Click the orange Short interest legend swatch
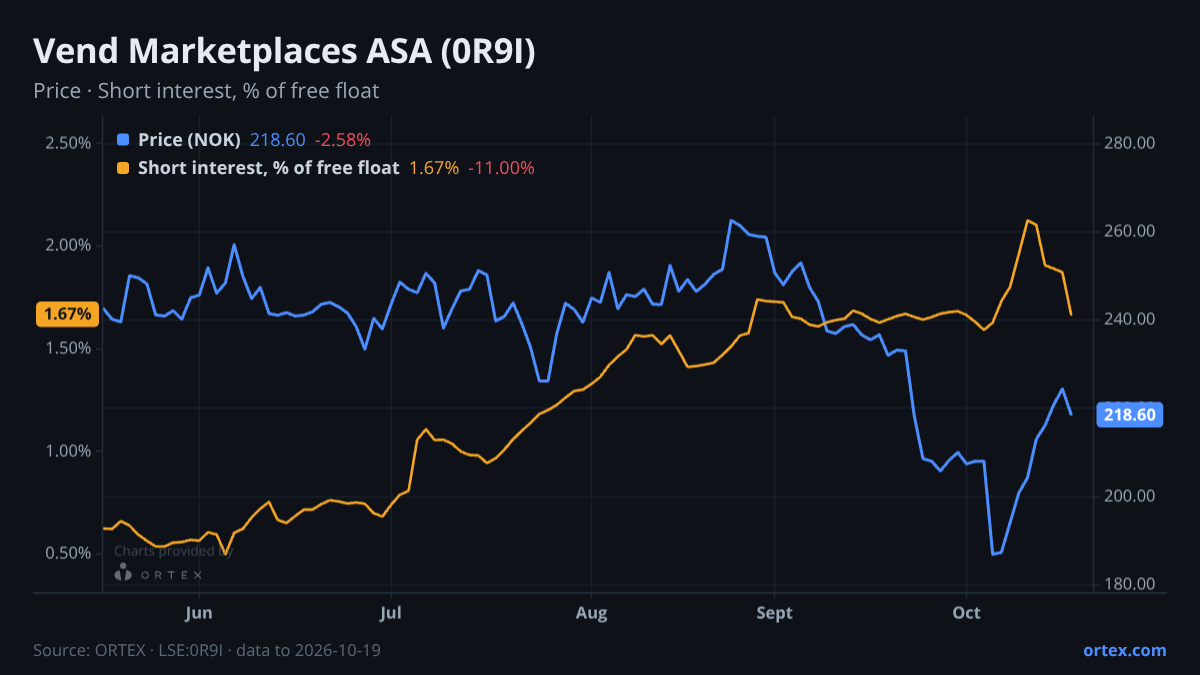 123,168
